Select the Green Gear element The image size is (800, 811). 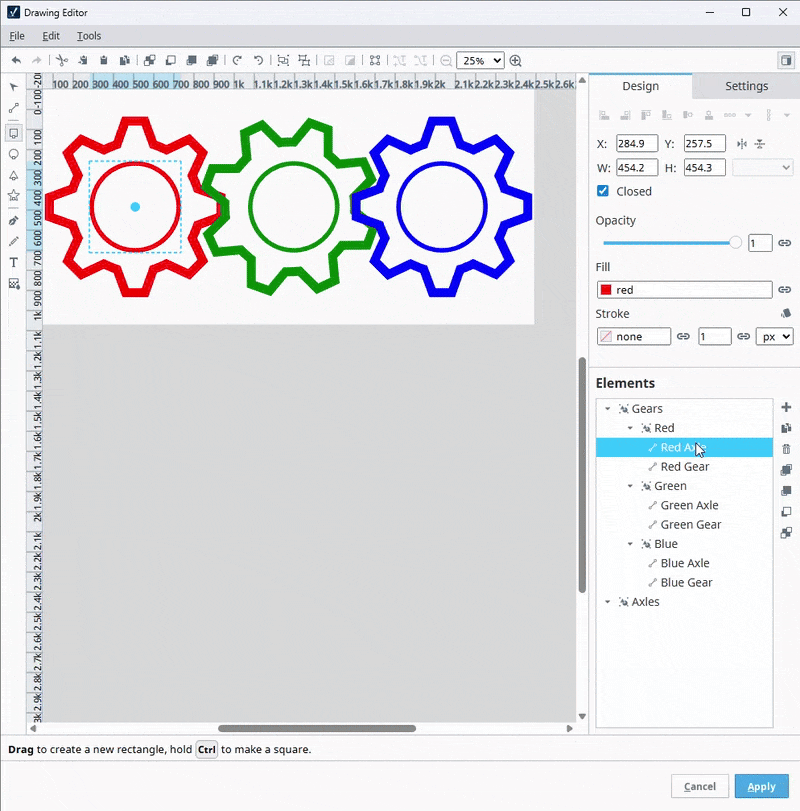click(691, 524)
